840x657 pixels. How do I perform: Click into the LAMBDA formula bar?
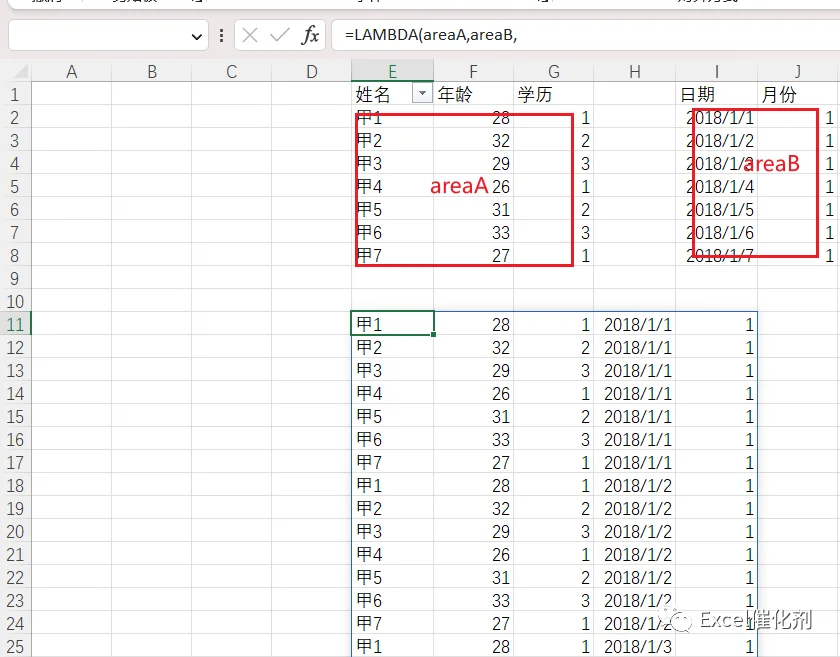(x=586, y=35)
